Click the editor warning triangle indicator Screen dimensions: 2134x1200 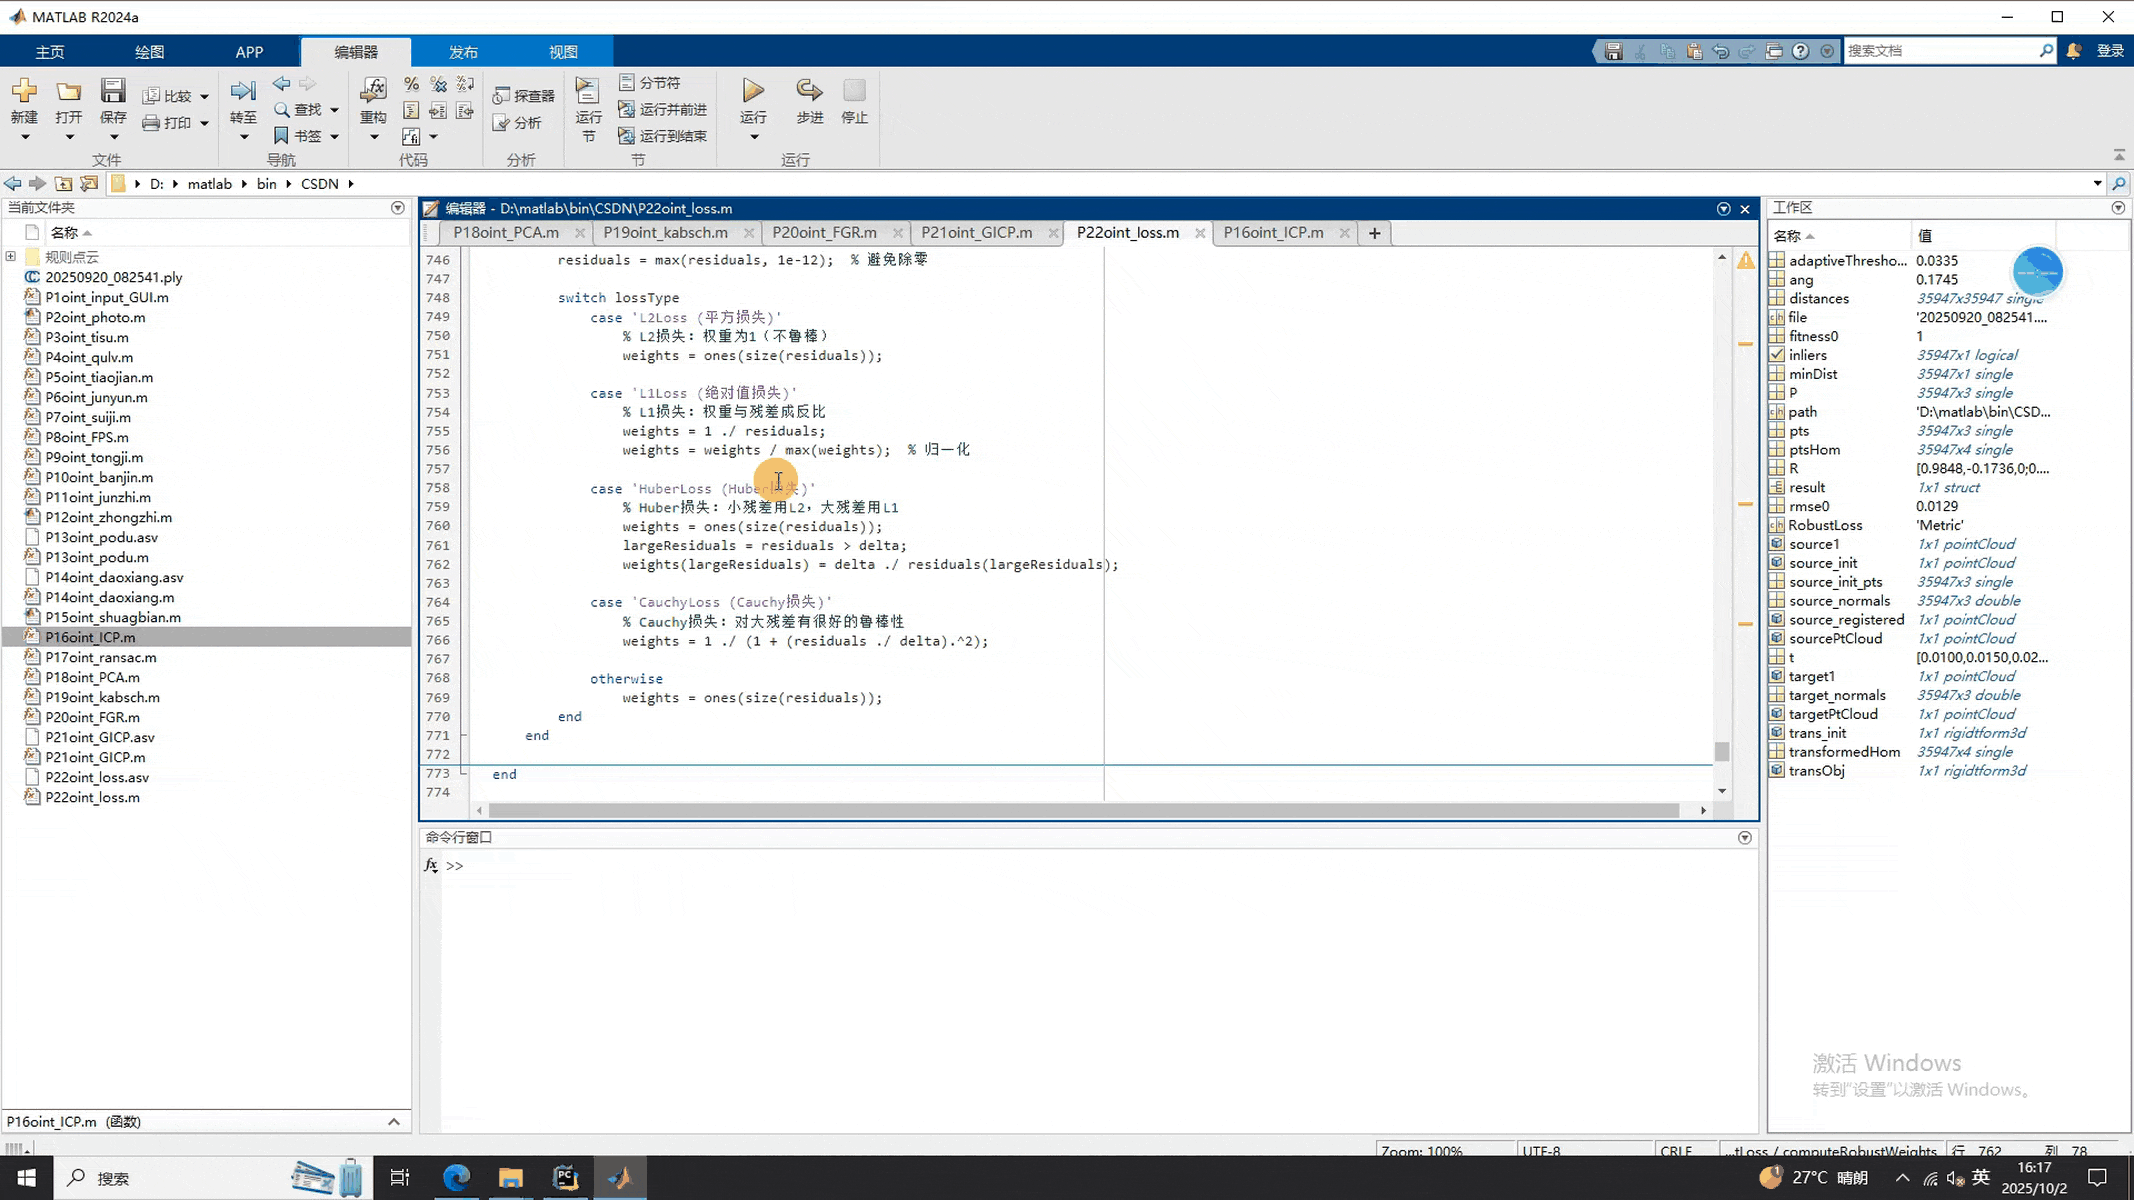(x=1745, y=261)
